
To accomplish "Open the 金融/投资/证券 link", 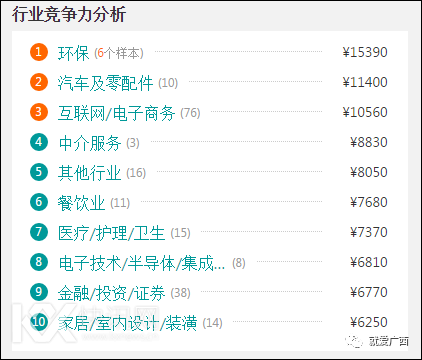I will (111, 293).
